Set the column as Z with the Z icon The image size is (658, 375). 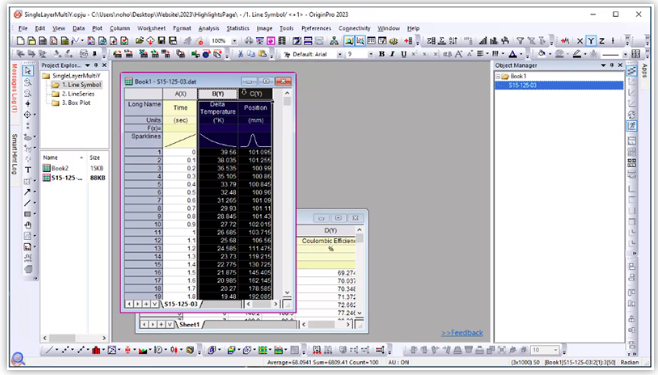pos(602,41)
